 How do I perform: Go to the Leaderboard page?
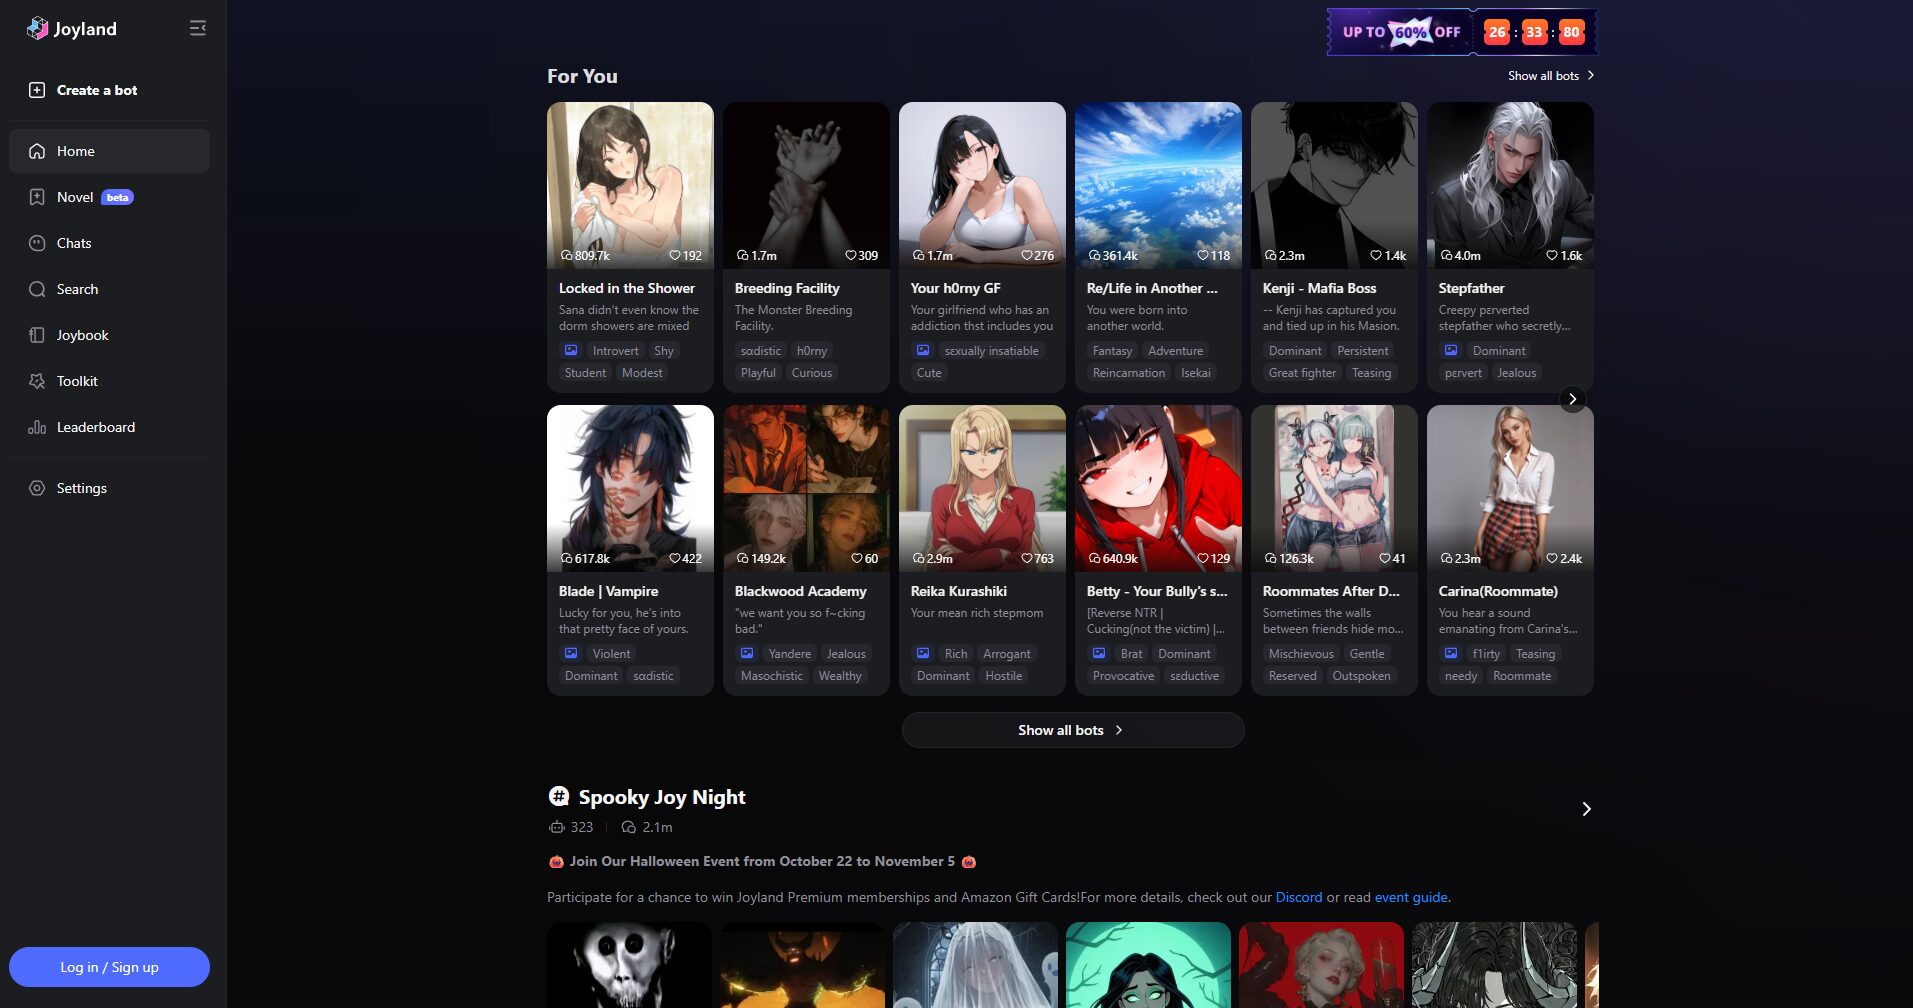tap(95, 427)
